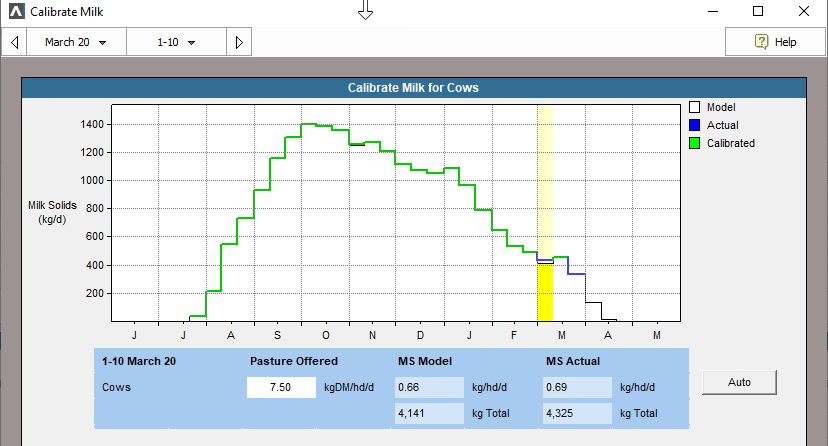Click the MS Model 4,141 total value

[x=429, y=413]
